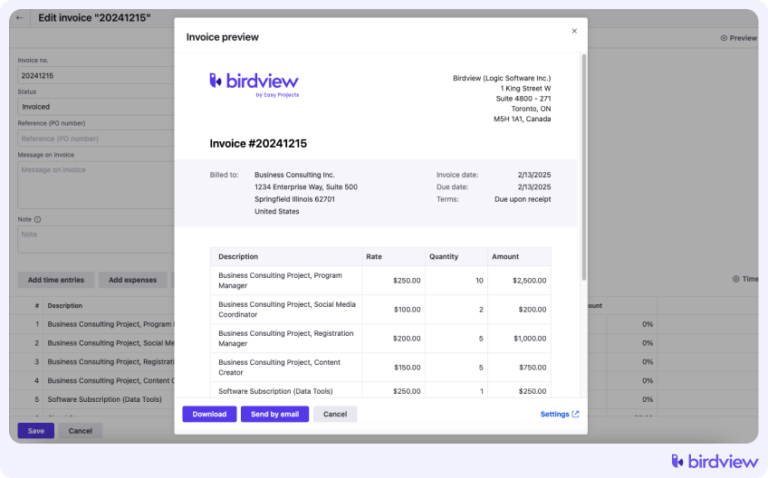Click the Due upon receipt terms value

pos(523,199)
